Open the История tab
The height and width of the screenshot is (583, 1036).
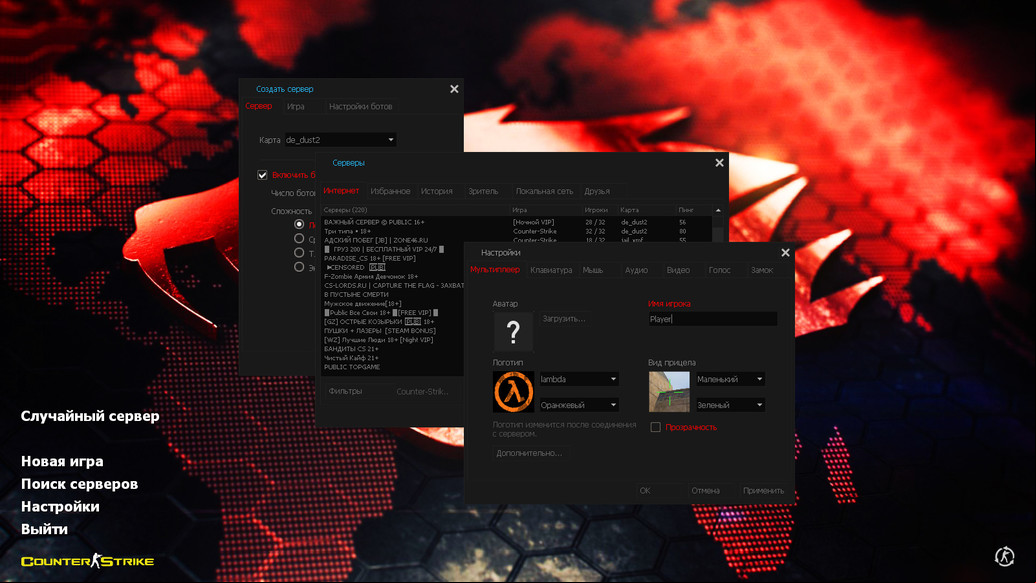(x=437, y=191)
